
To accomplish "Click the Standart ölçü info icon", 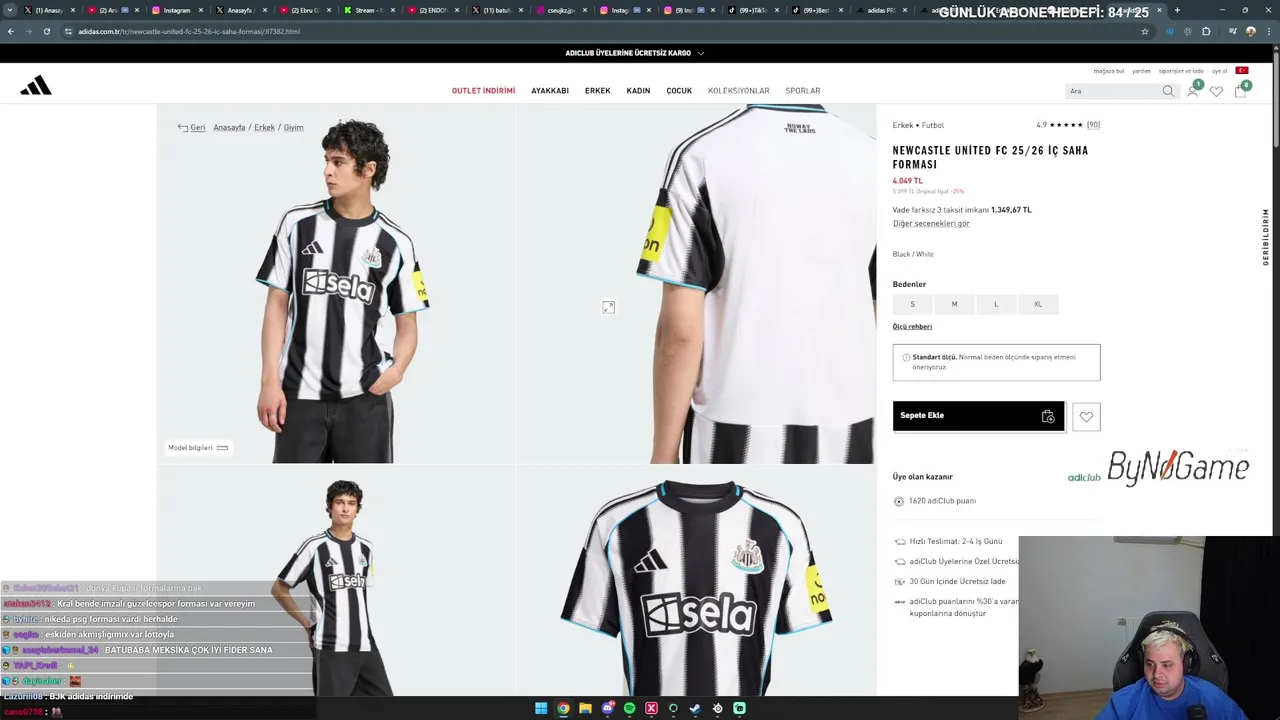I will click(906, 357).
